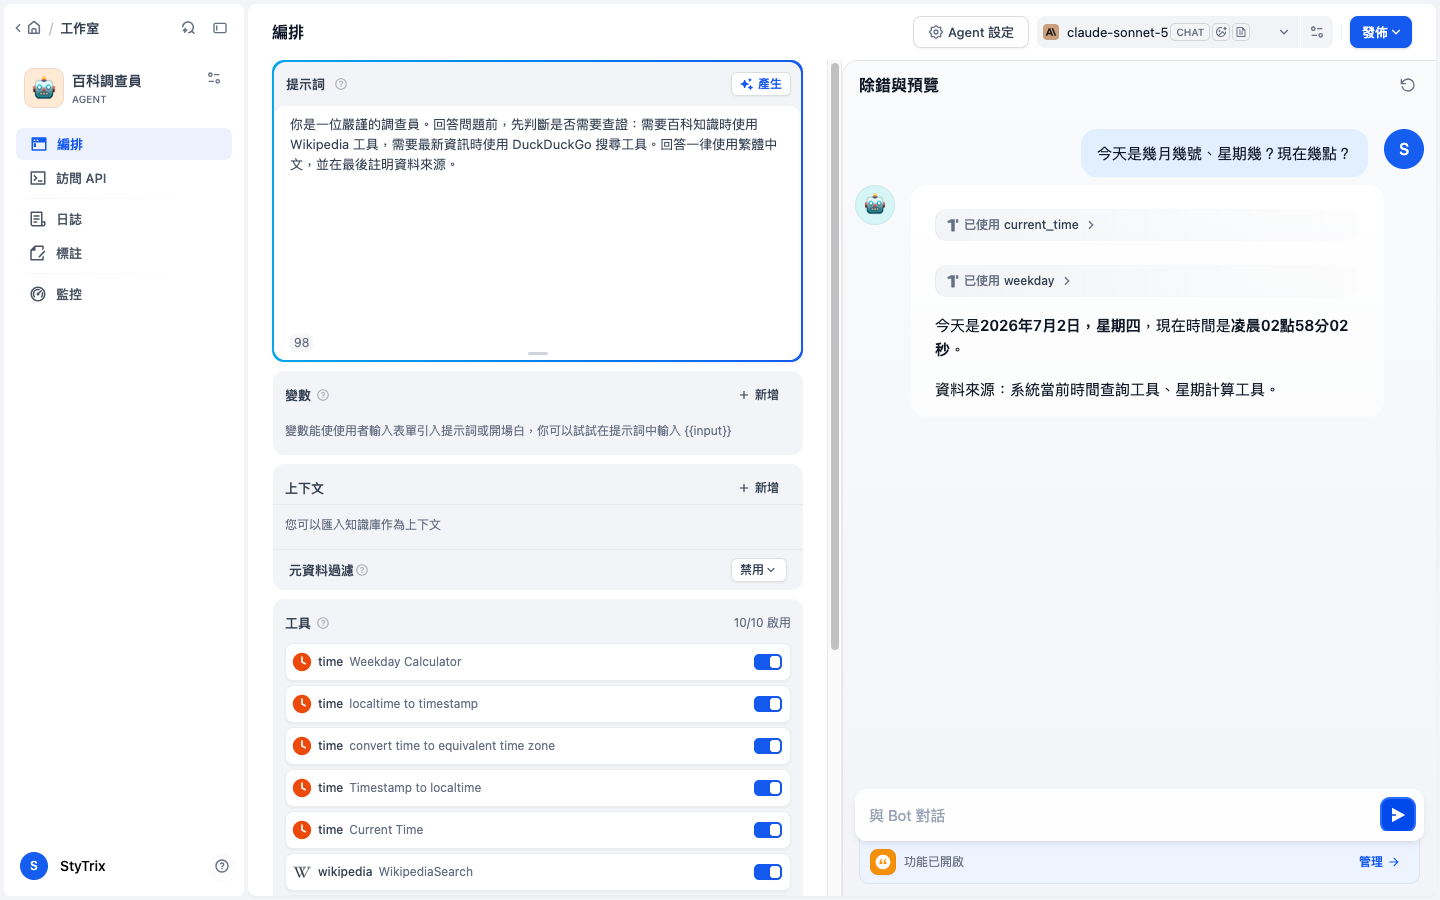Disable convert time to equivalent time zone

768,746
